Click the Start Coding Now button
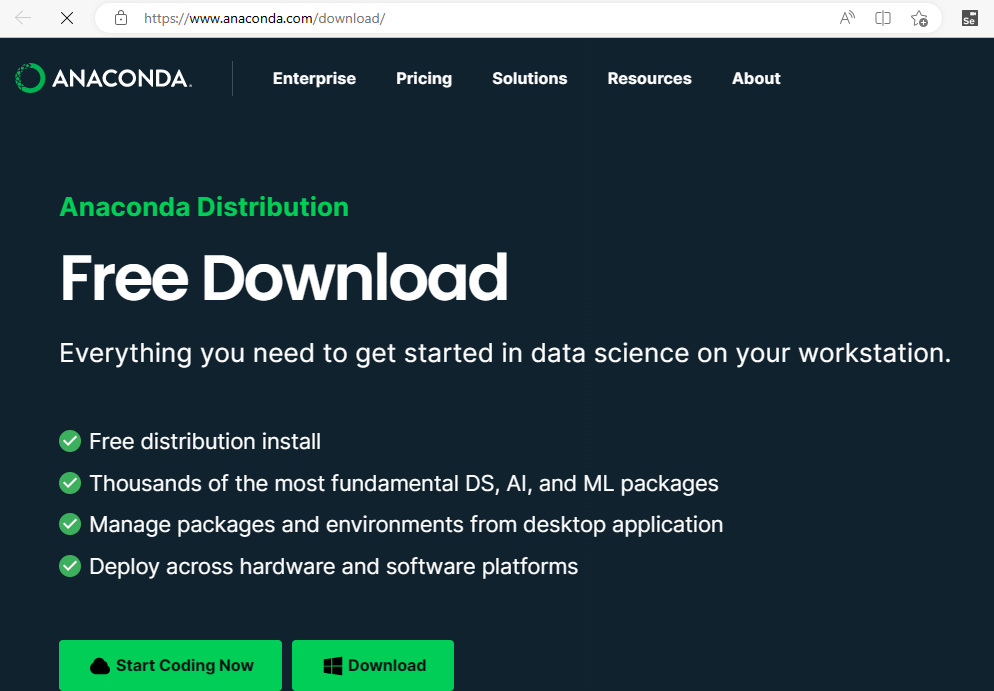This screenshot has width=994, height=691. tap(171, 665)
